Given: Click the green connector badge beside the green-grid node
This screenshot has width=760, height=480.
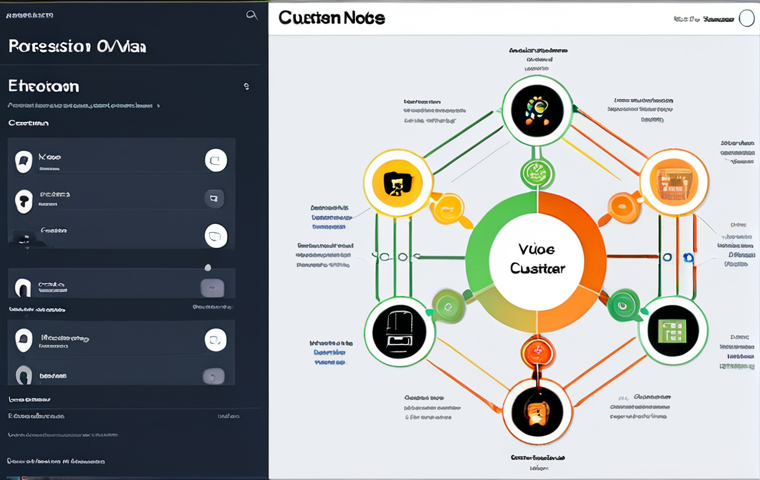Looking at the screenshot, I should 623,305.
